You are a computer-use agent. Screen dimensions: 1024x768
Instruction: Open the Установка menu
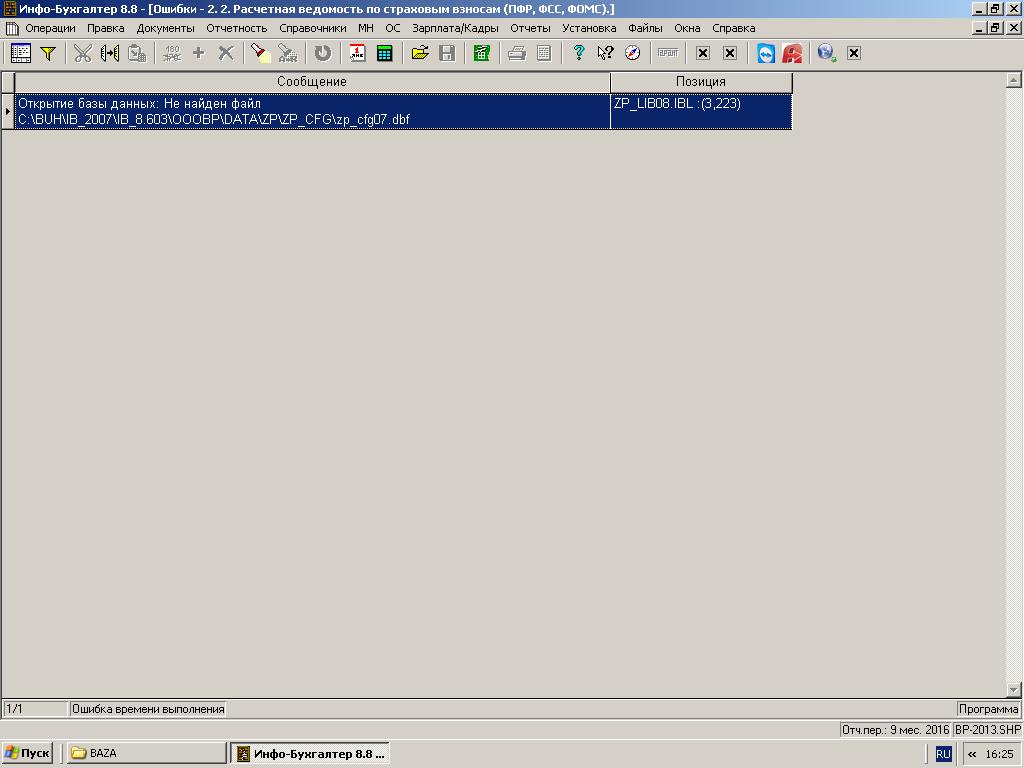[589, 28]
